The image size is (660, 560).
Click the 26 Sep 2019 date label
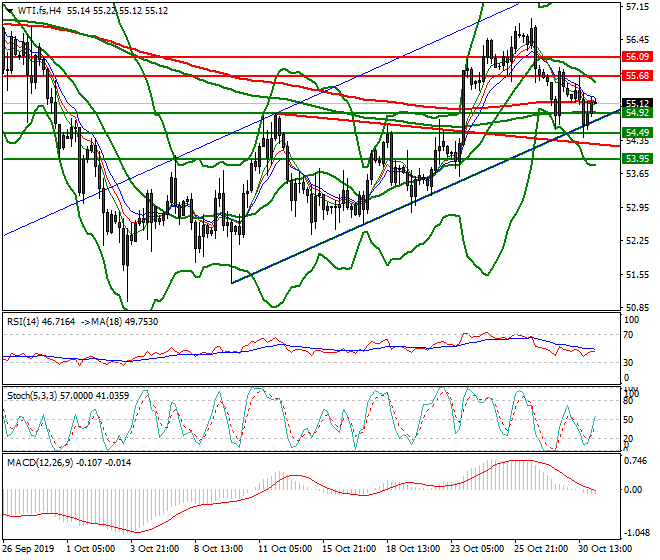point(29,549)
